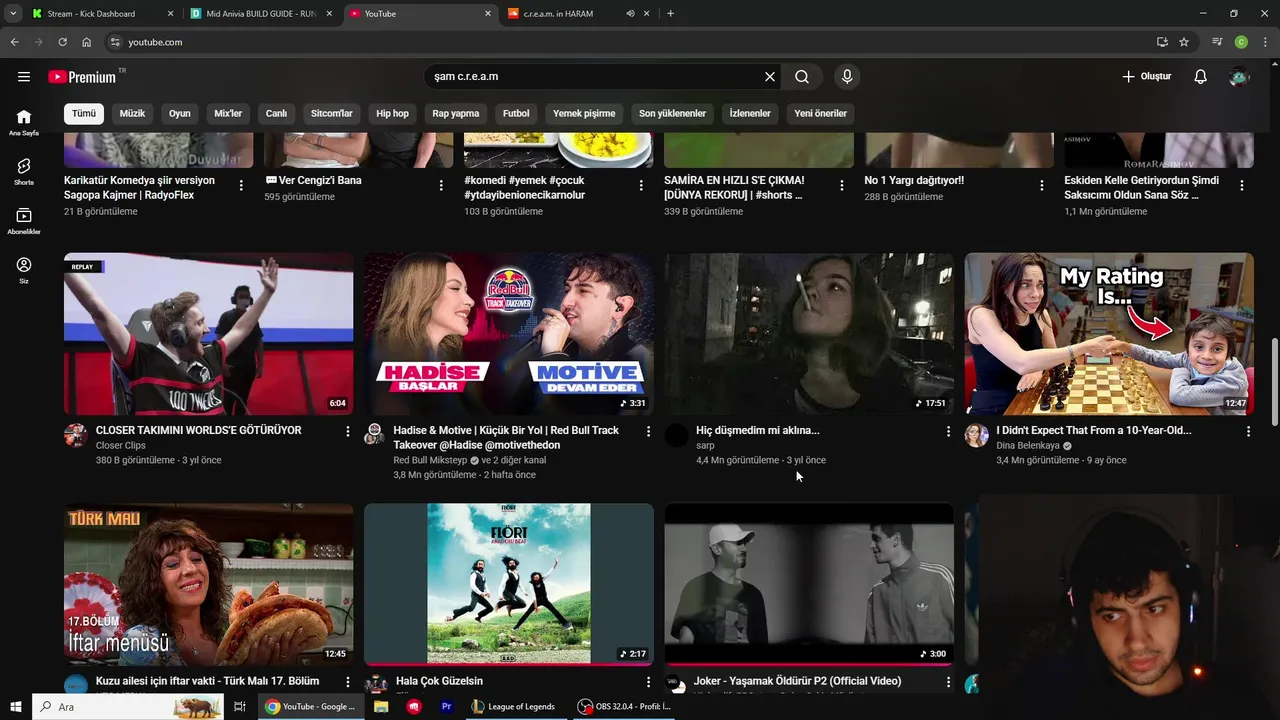Select the Futbol filter chip

[516, 113]
